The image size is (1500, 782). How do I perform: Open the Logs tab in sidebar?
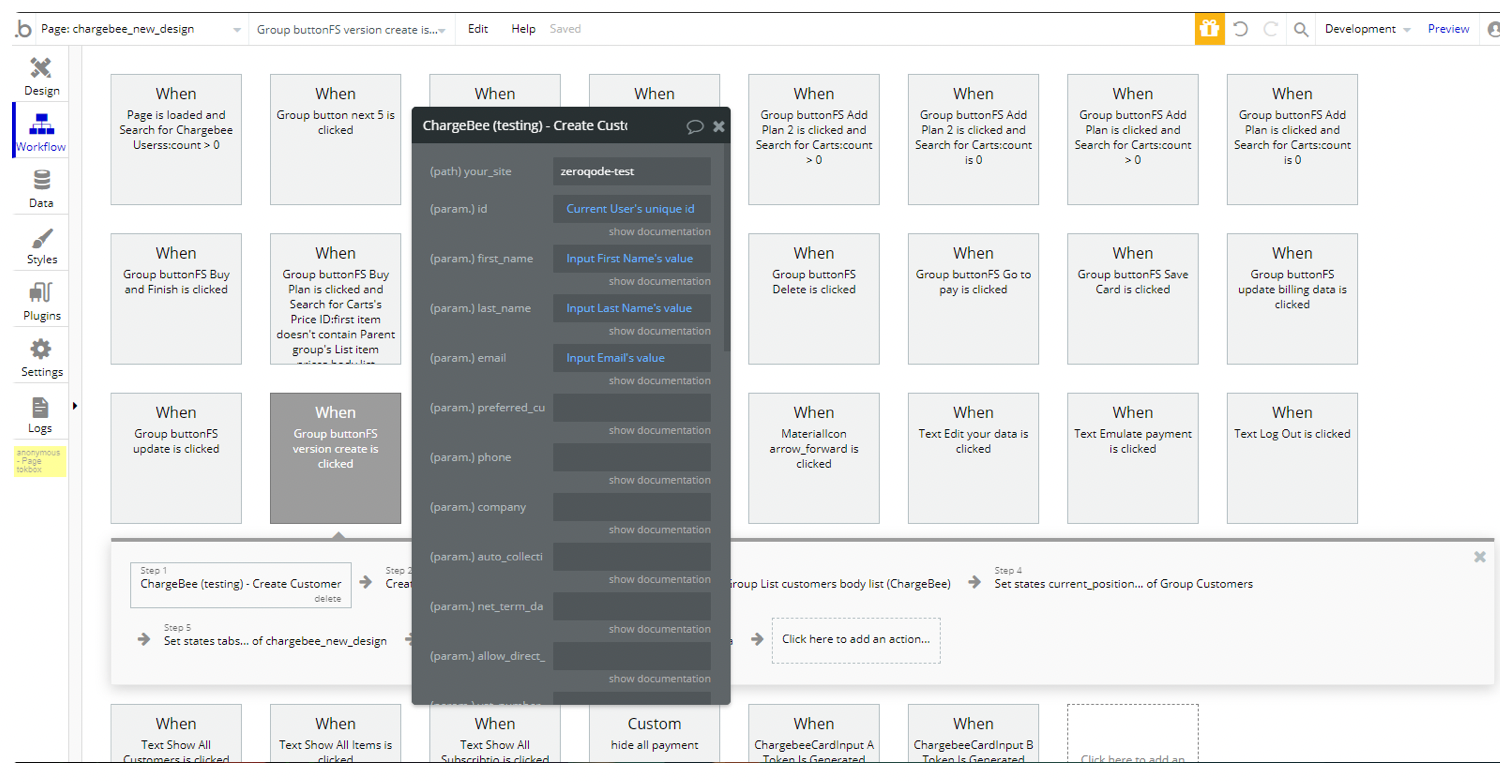tap(41, 414)
